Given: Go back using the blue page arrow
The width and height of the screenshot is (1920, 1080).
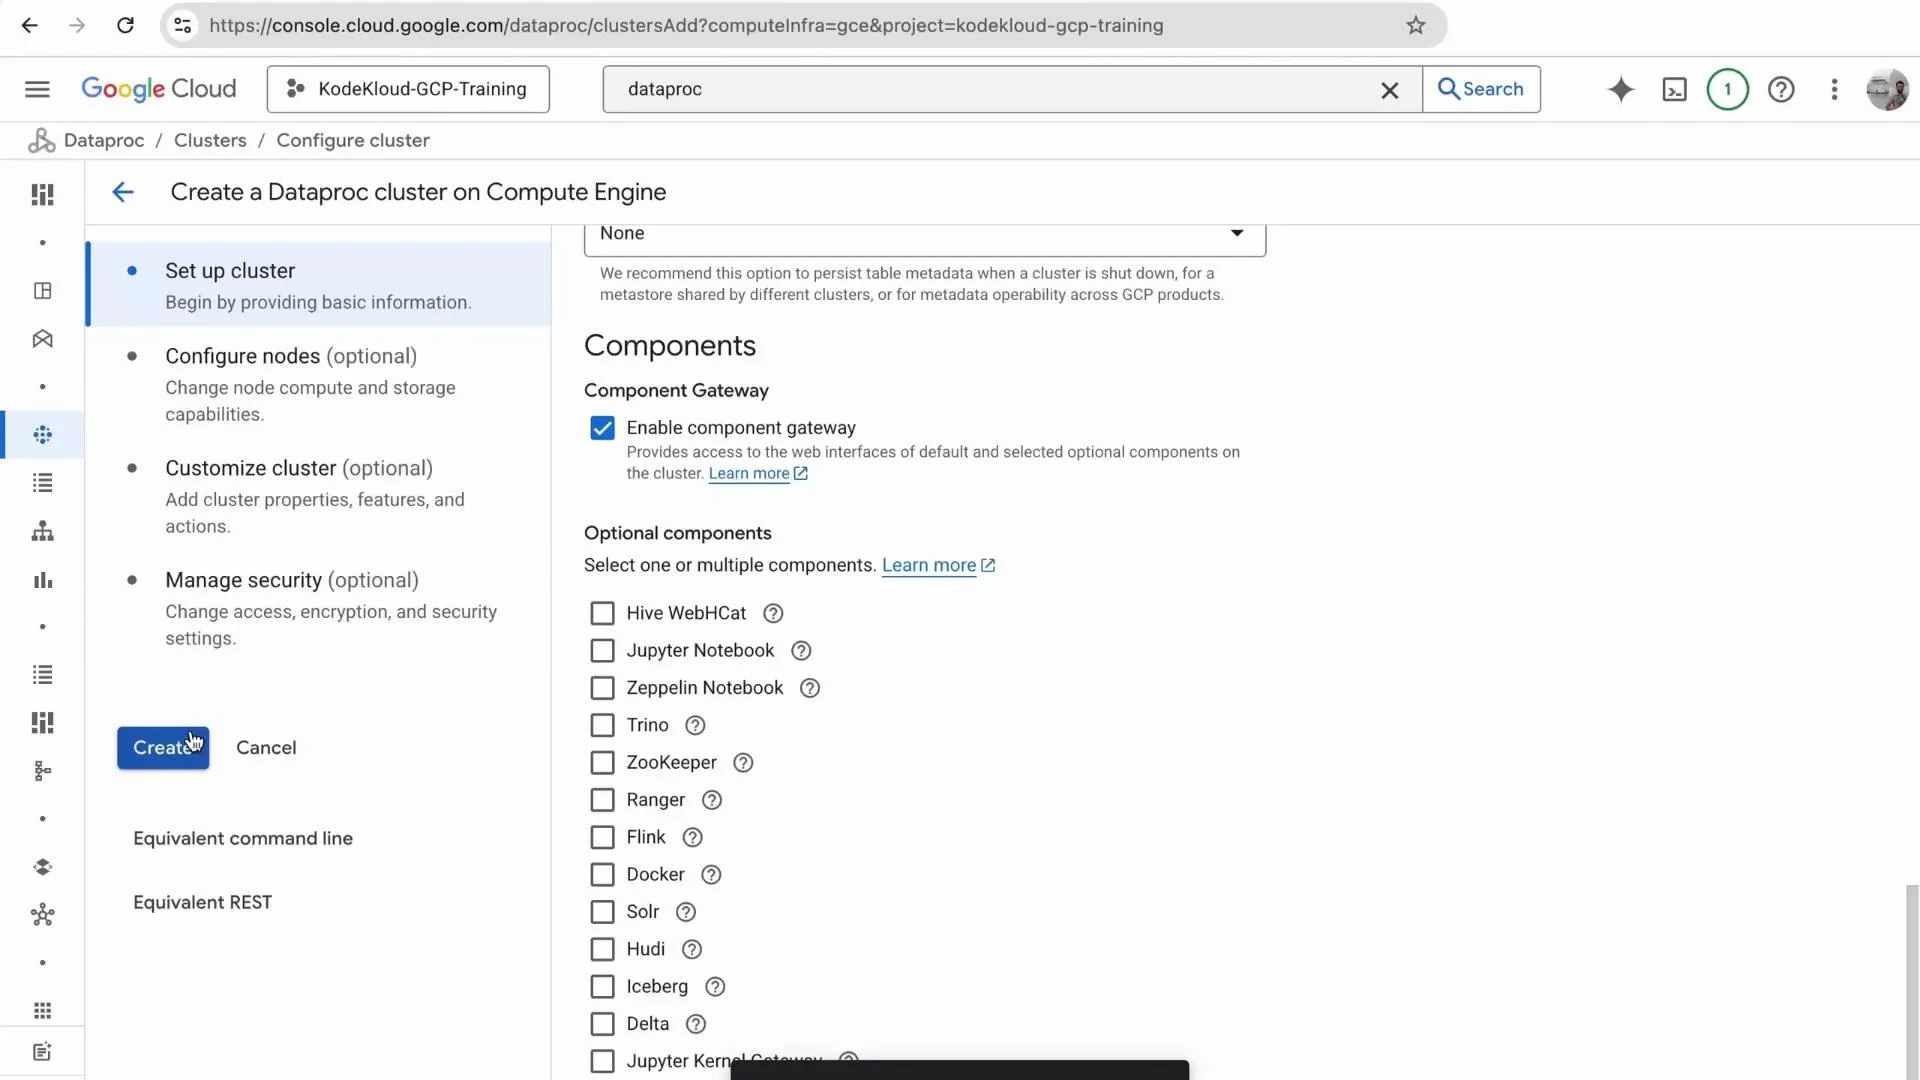Looking at the screenshot, I should [x=122, y=192].
